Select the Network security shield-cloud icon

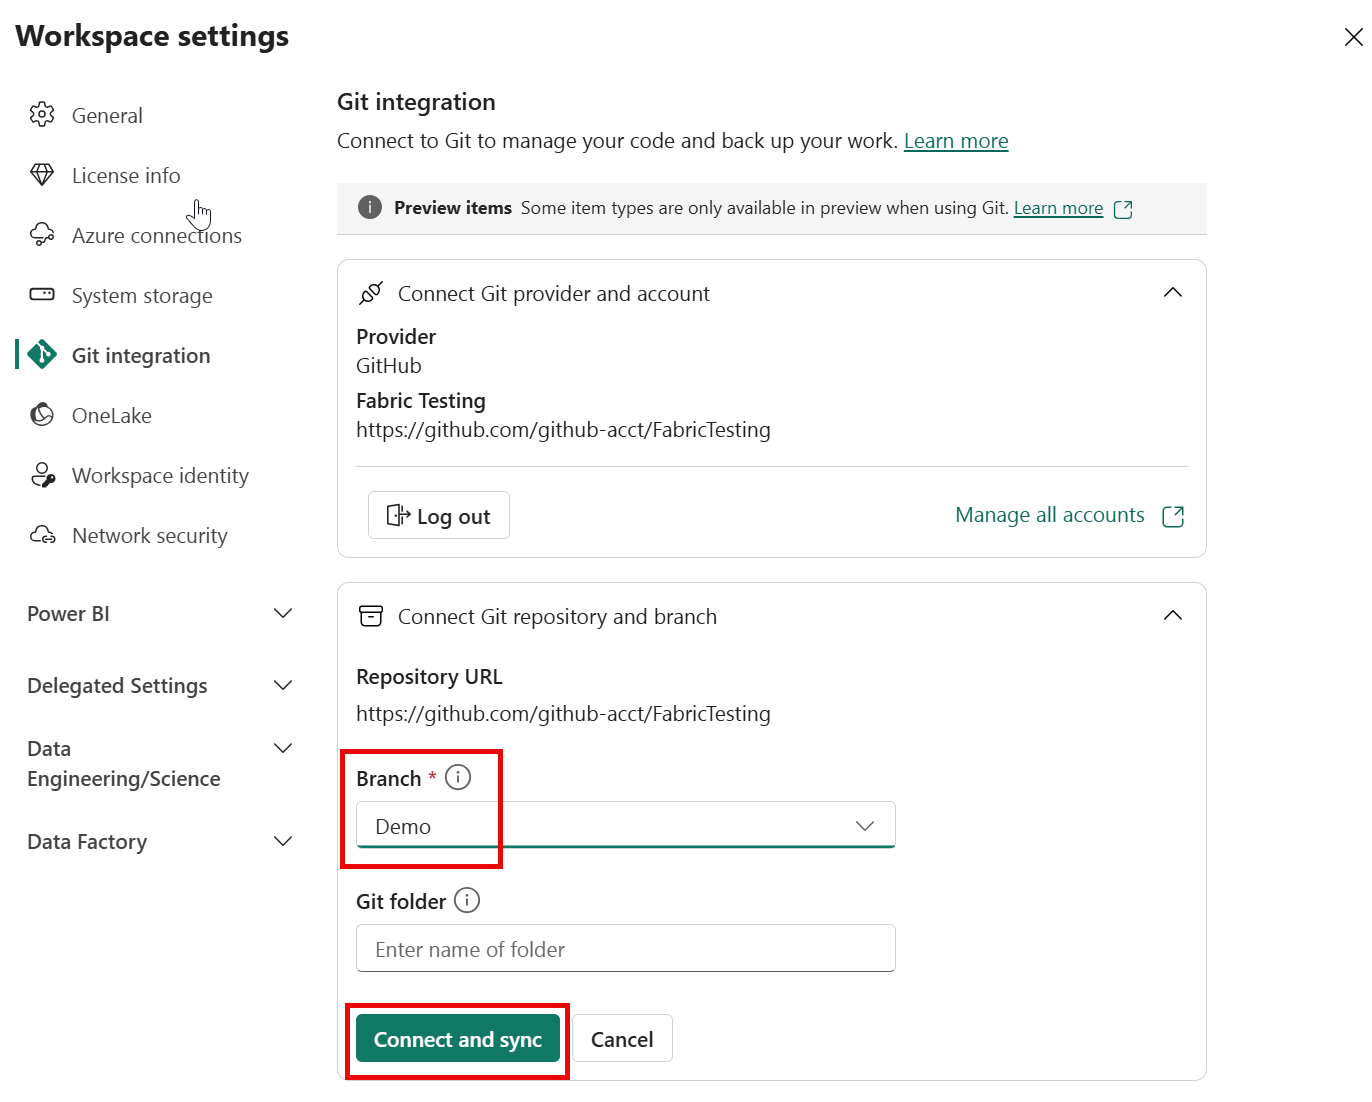[43, 534]
